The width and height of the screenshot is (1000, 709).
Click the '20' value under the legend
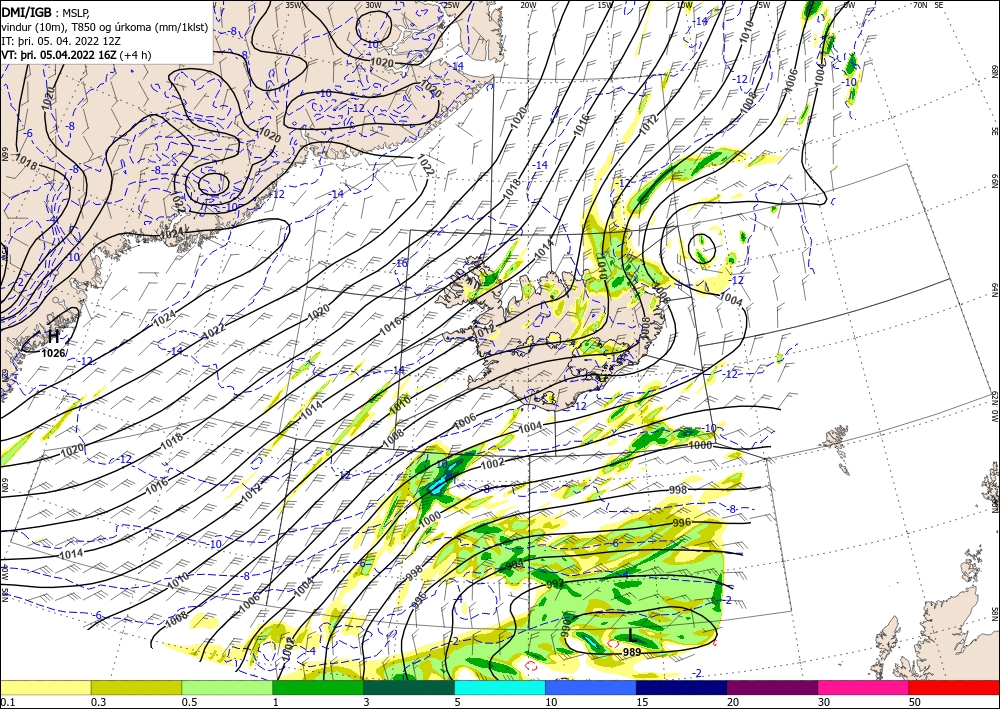(x=733, y=702)
